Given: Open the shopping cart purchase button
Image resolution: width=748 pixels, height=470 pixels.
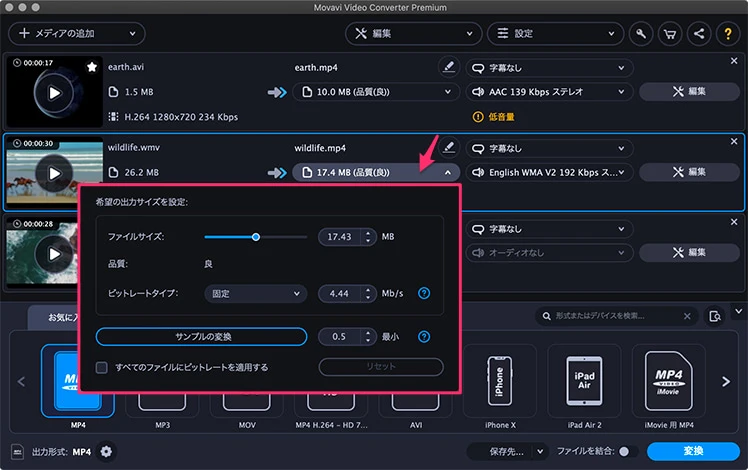Looking at the screenshot, I should 670,34.
